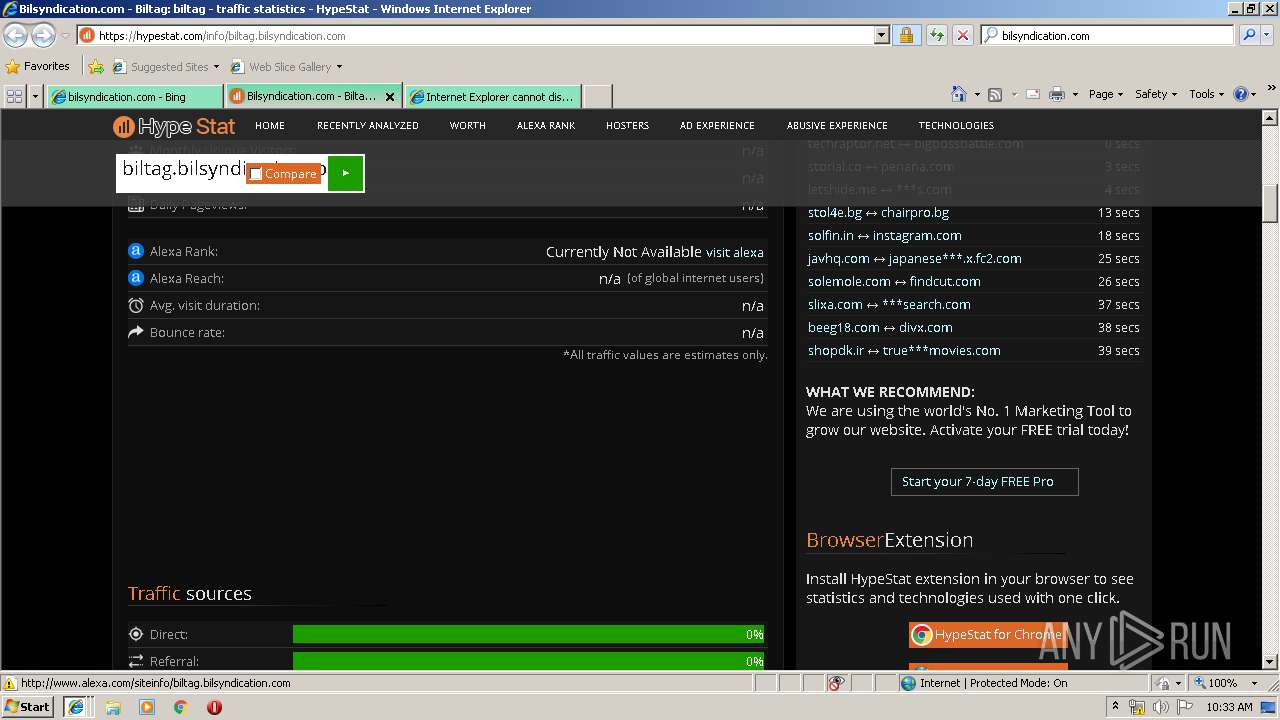Click the volume speaker tray icon
Screen dimensions: 1280x720
click(x=1161, y=707)
